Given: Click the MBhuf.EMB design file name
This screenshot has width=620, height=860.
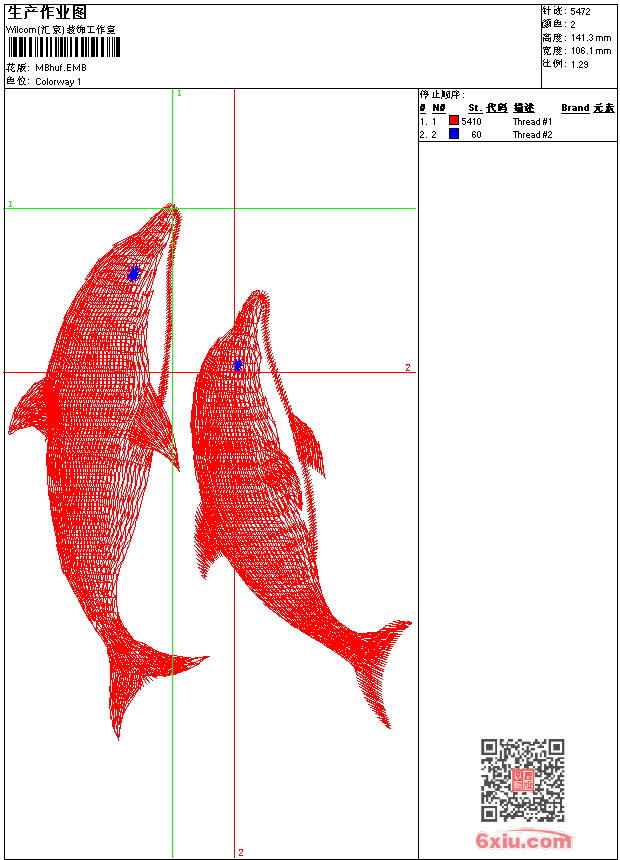Looking at the screenshot, I should 61,68.
